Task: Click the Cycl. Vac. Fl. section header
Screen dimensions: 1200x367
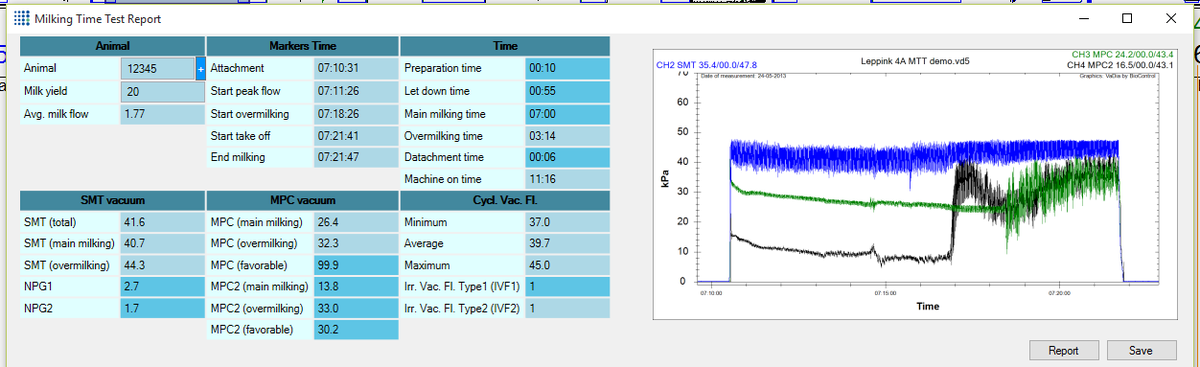Action: tap(504, 200)
